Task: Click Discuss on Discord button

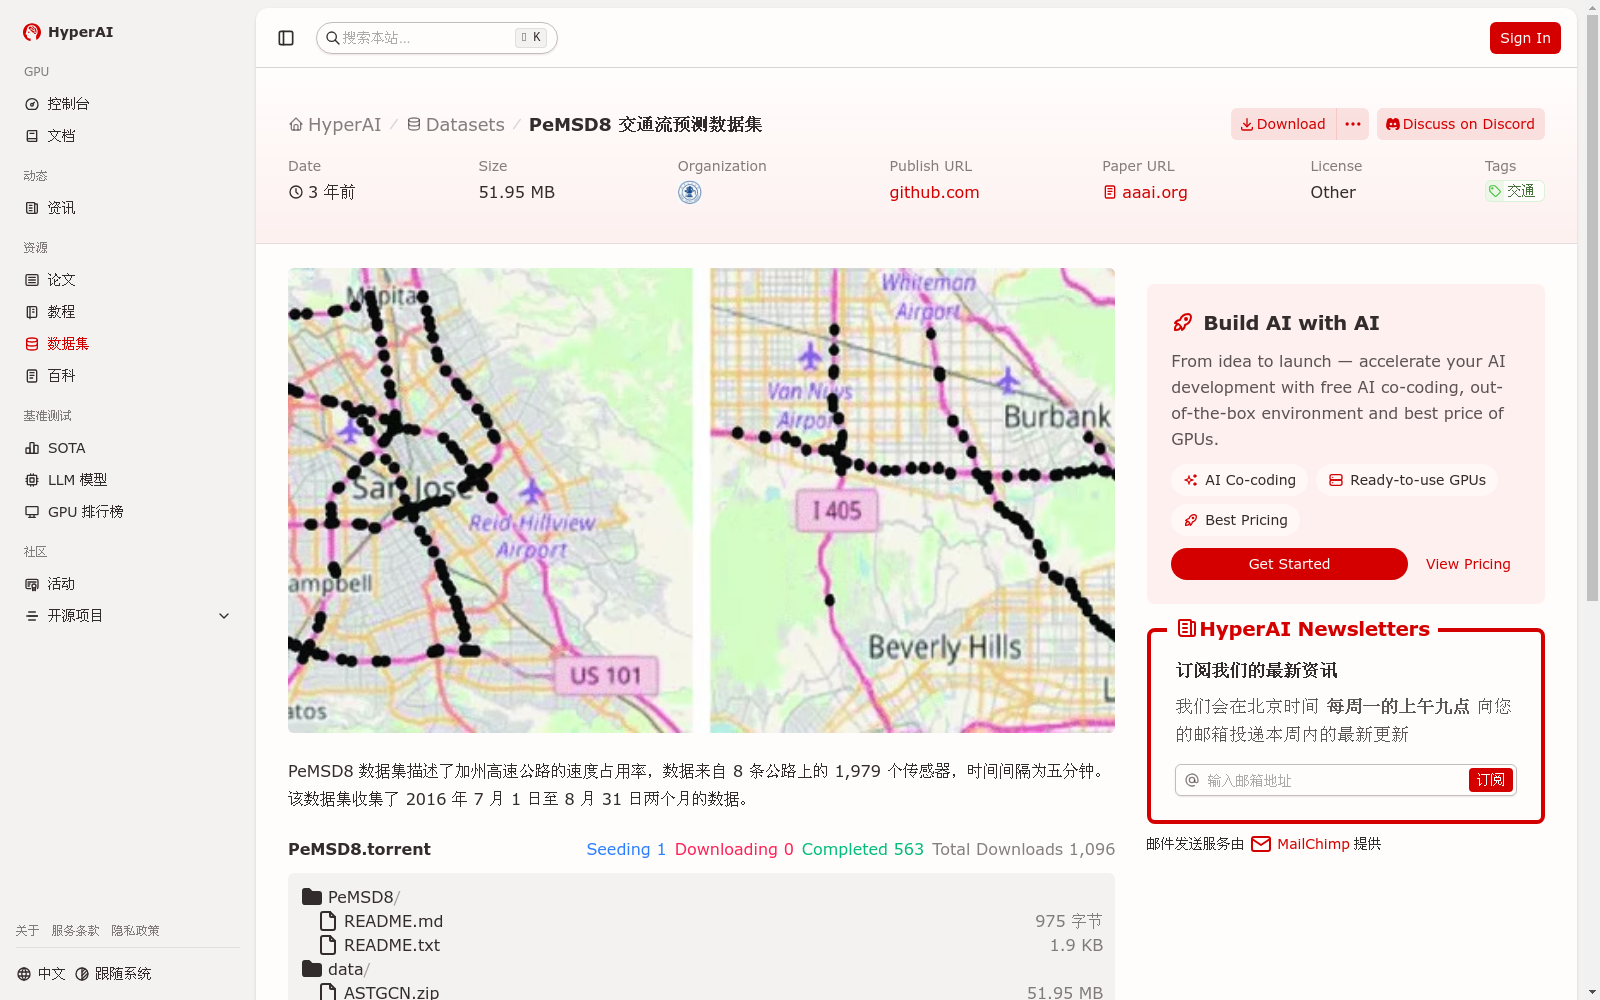Action: [x=1461, y=124]
